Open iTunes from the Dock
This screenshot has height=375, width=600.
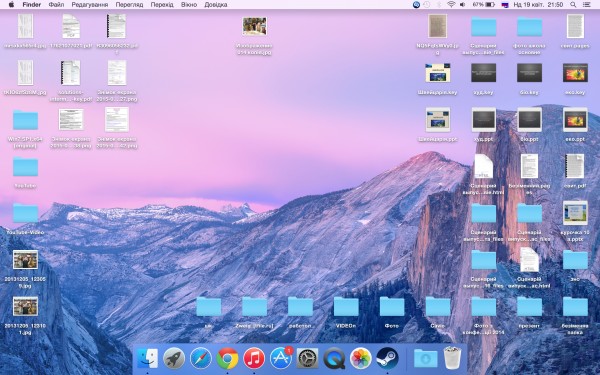pos(254,359)
